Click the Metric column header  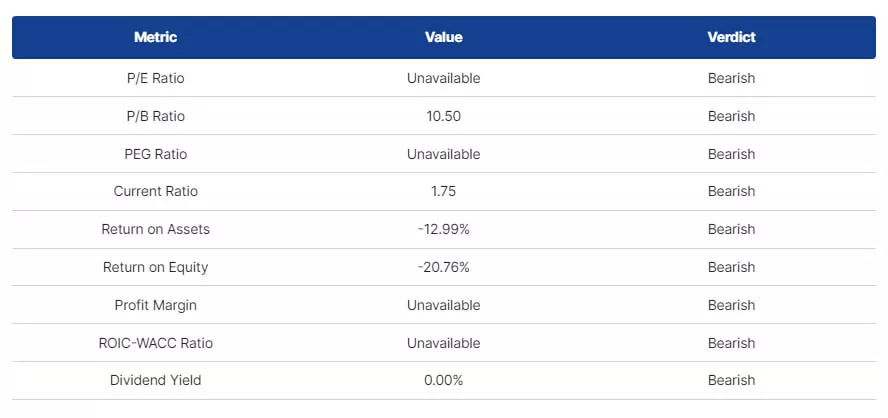point(155,37)
